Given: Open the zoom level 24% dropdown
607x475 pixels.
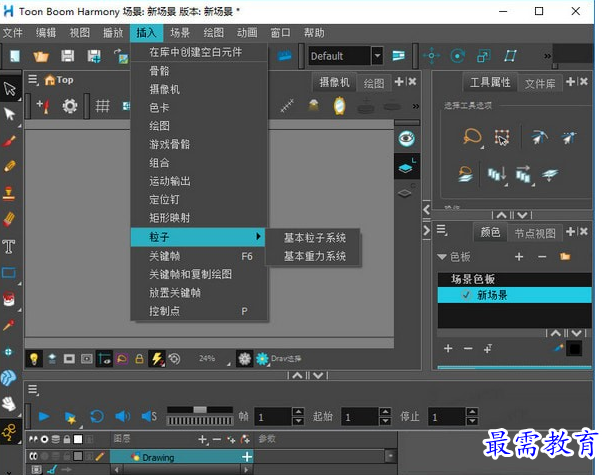Looking at the screenshot, I should pos(212,359).
